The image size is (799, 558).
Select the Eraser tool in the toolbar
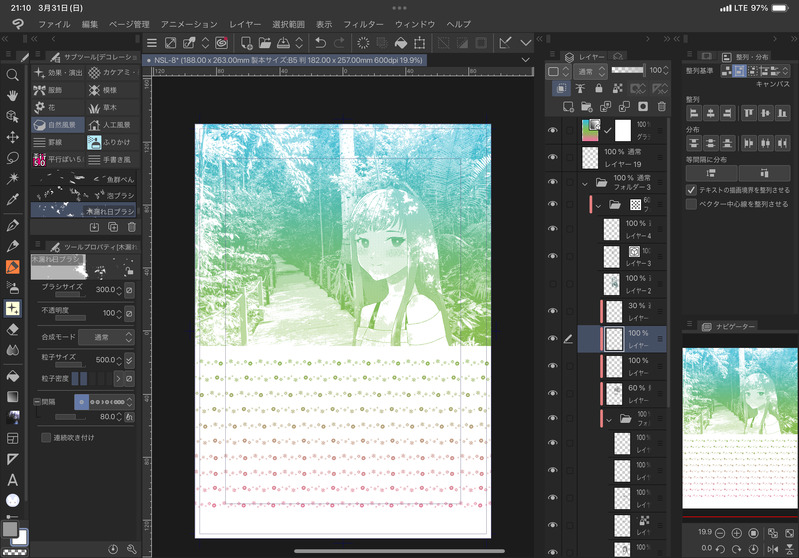(12, 330)
